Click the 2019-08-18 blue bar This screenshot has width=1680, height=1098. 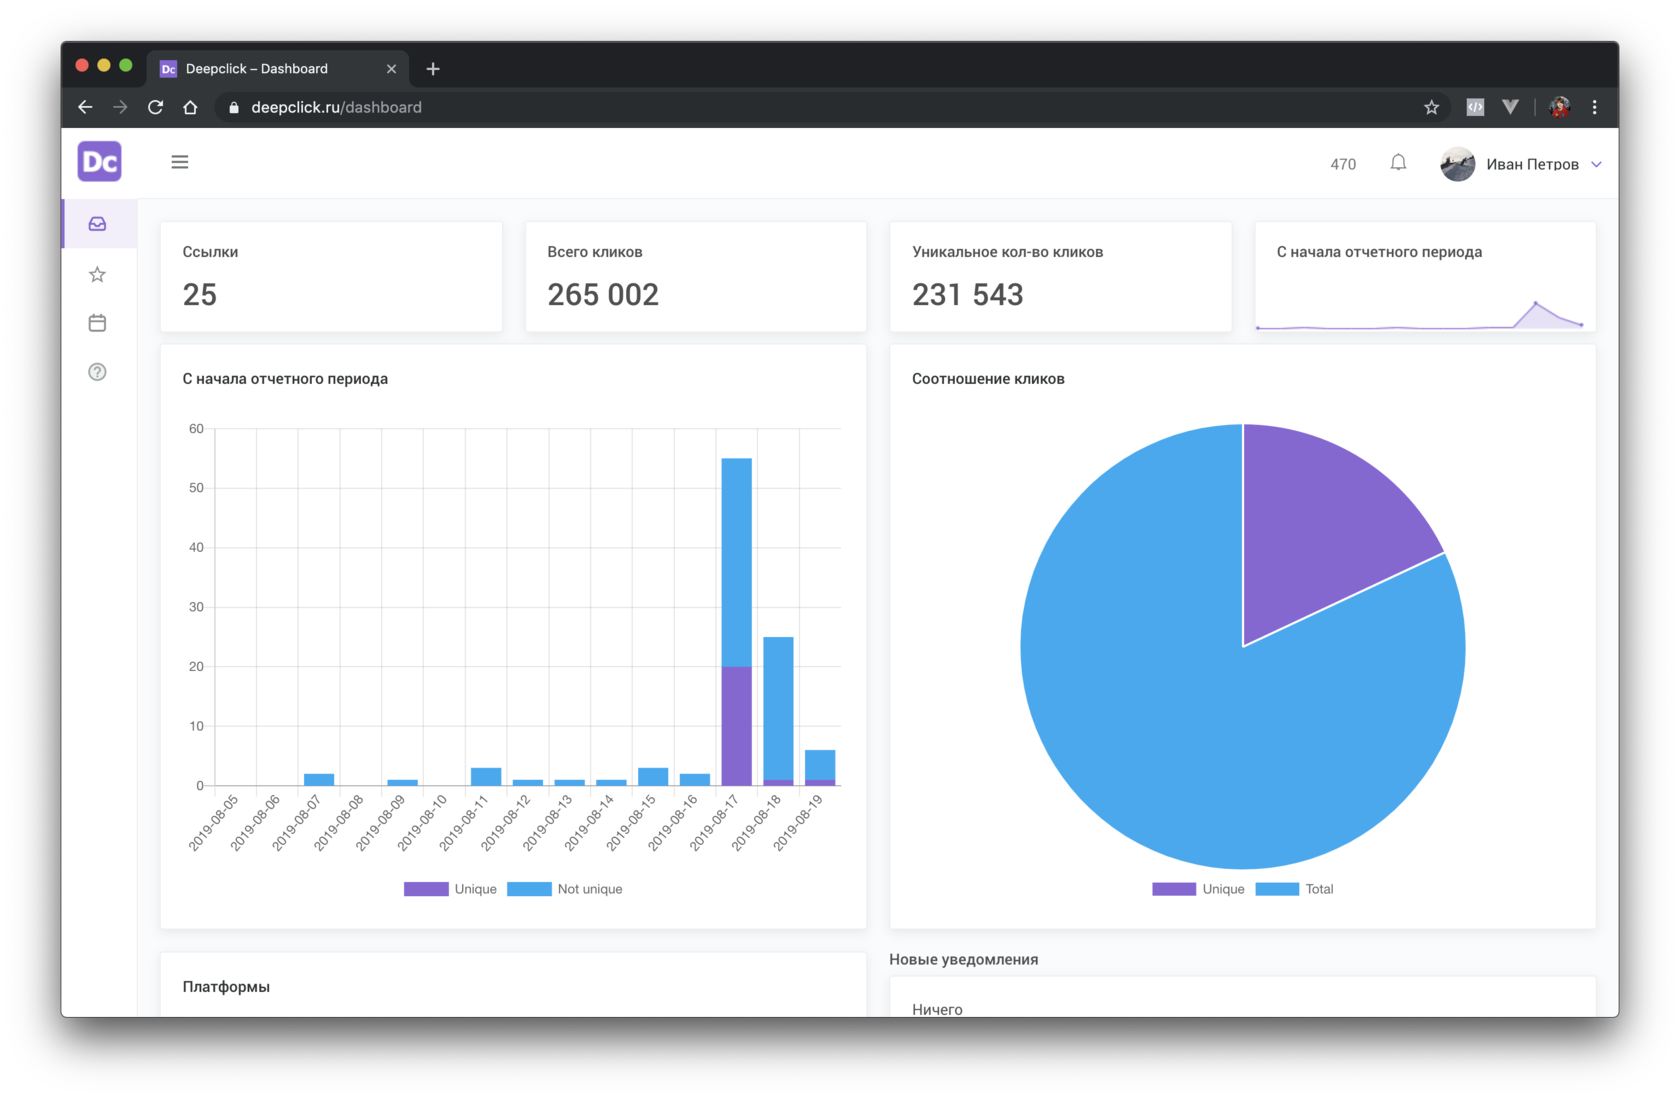(778, 708)
